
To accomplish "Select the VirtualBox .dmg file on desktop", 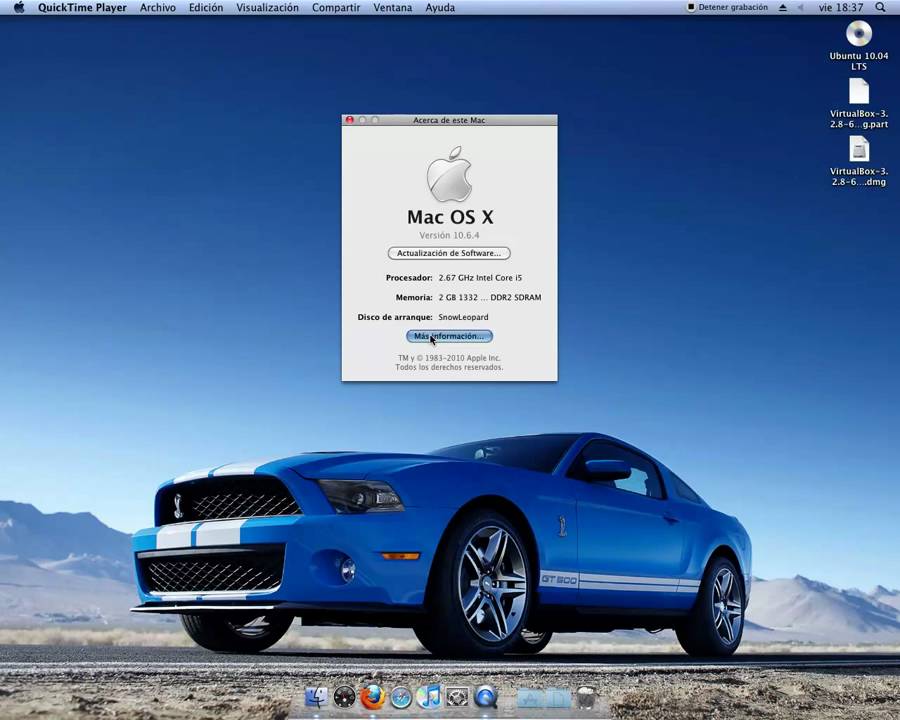I will [x=859, y=149].
